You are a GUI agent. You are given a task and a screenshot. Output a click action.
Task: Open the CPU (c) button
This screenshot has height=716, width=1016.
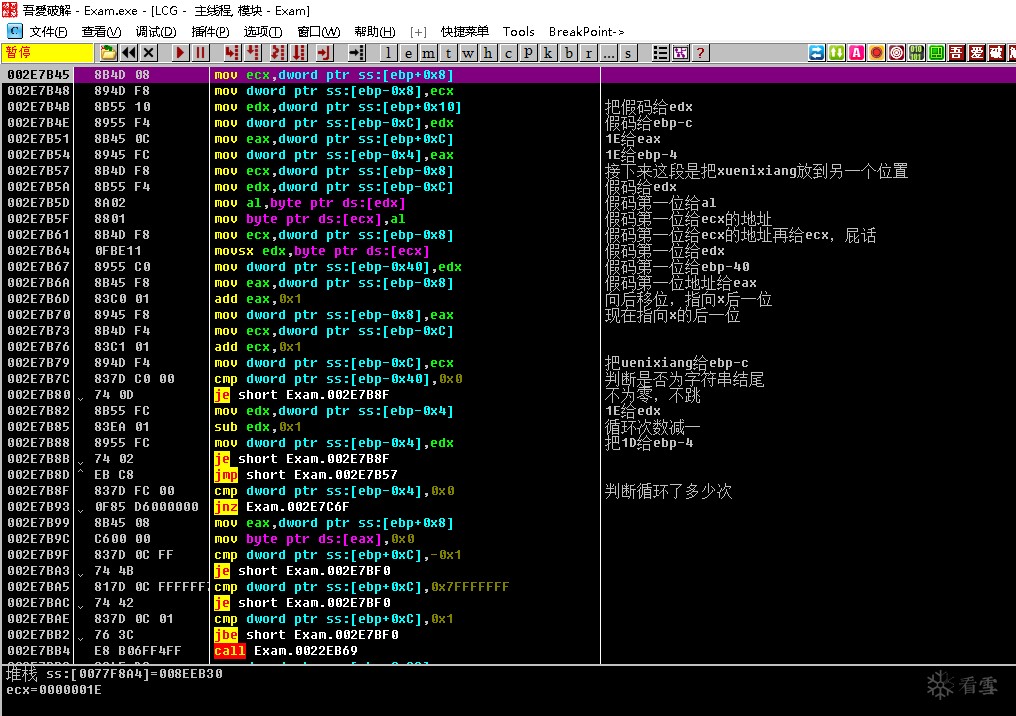[508, 53]
